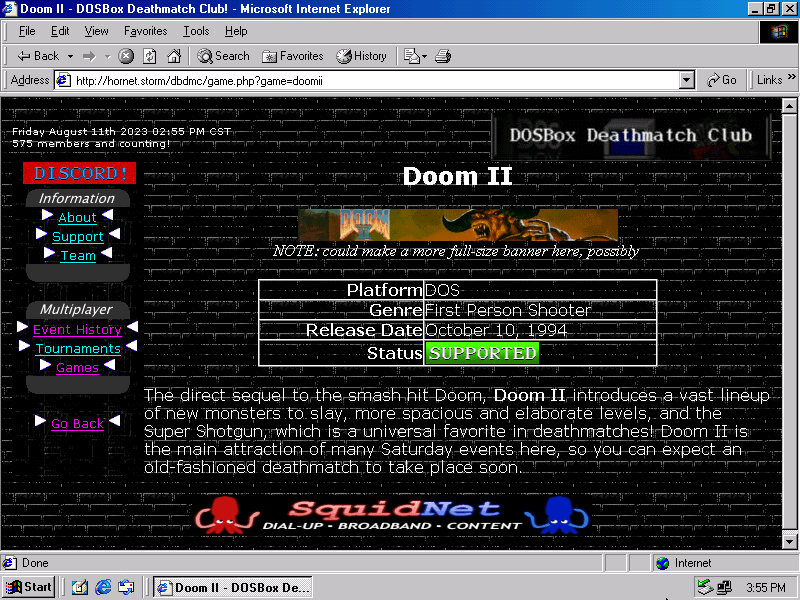This screenshot has height=600, width=800.
Task: Click the Doom II taskbar window button
Action: [233, 587]
